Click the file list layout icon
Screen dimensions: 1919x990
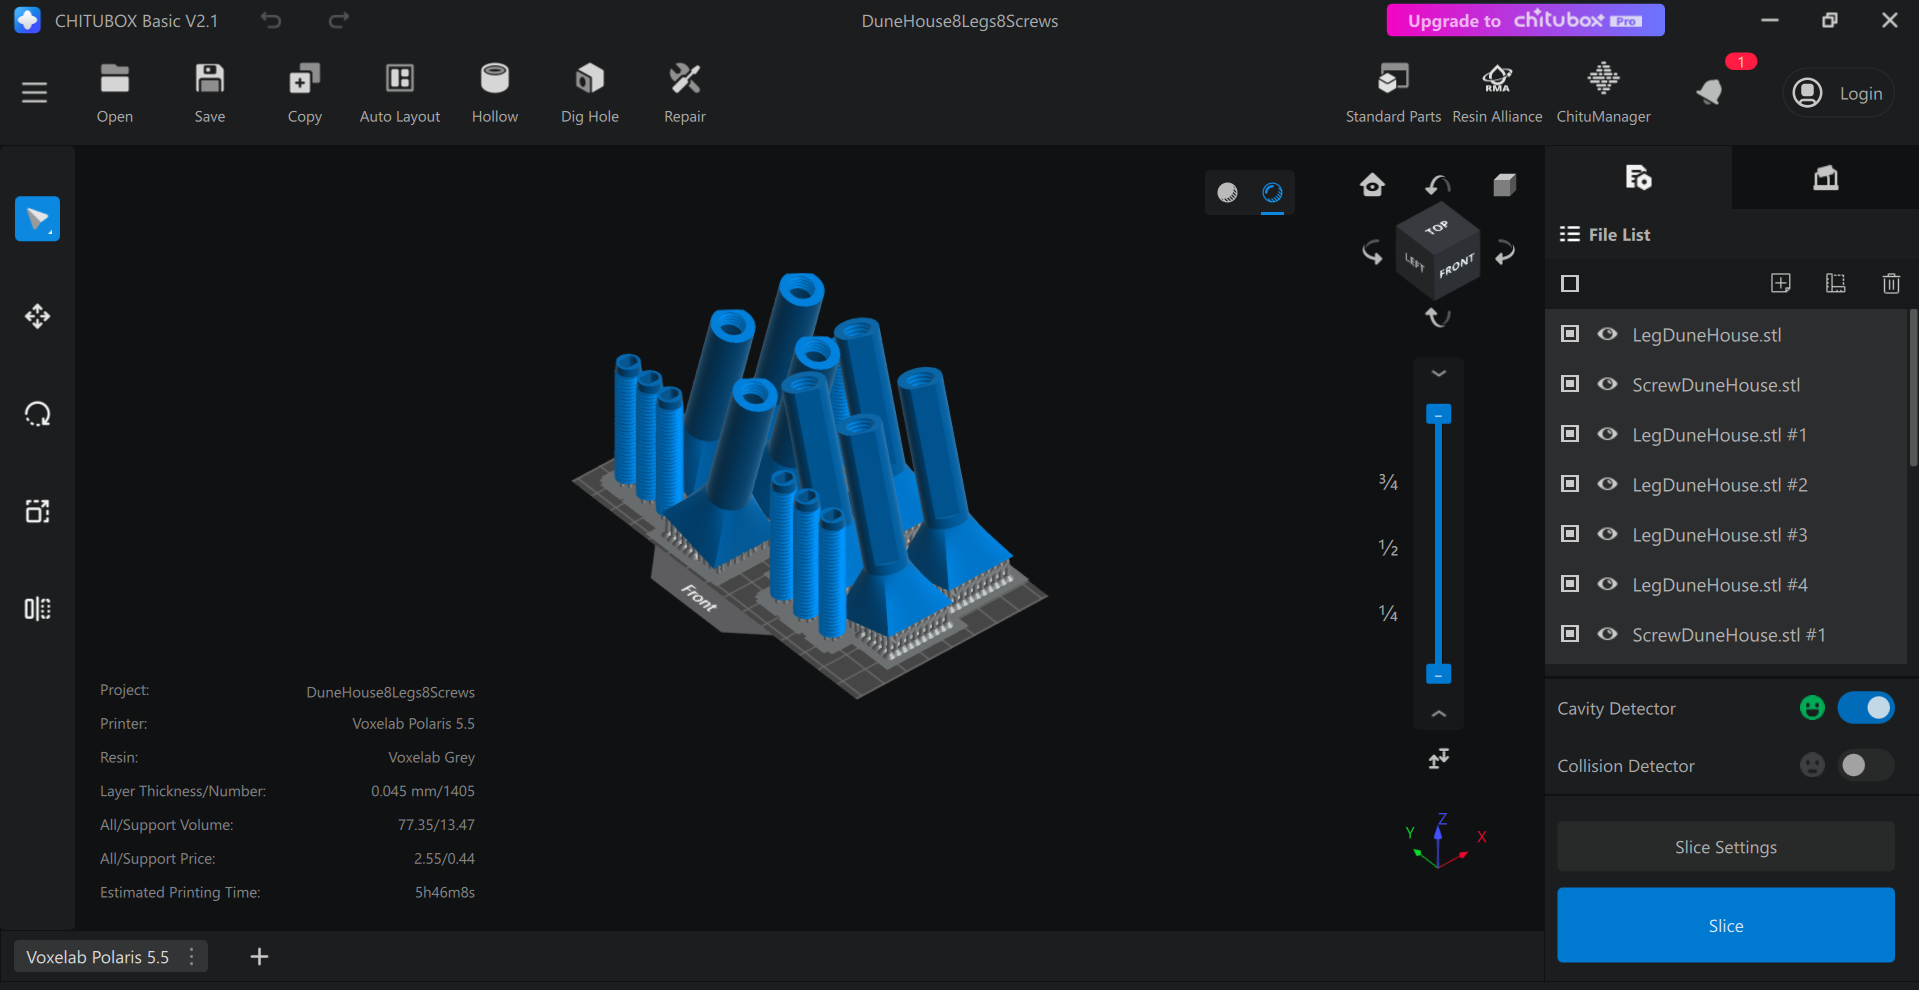coord(1836,284)
